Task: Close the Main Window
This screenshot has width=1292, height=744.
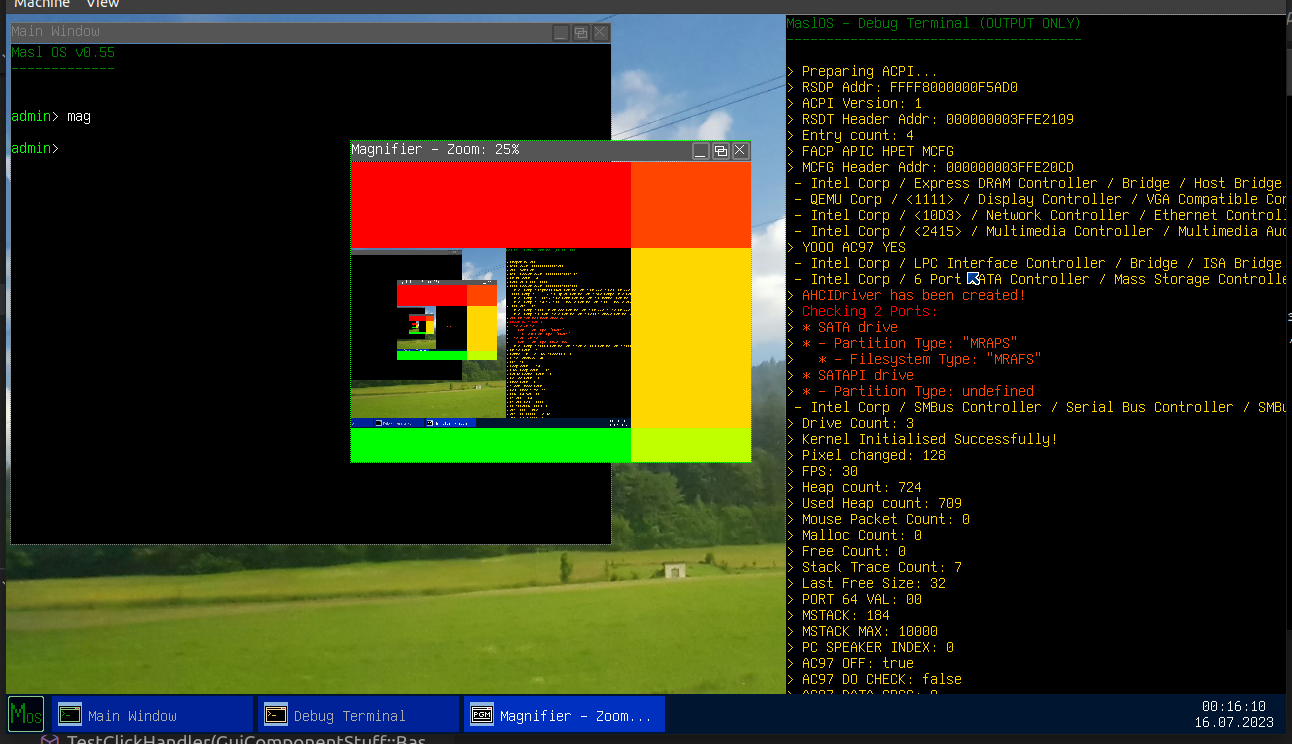Action: pos(600,32)
